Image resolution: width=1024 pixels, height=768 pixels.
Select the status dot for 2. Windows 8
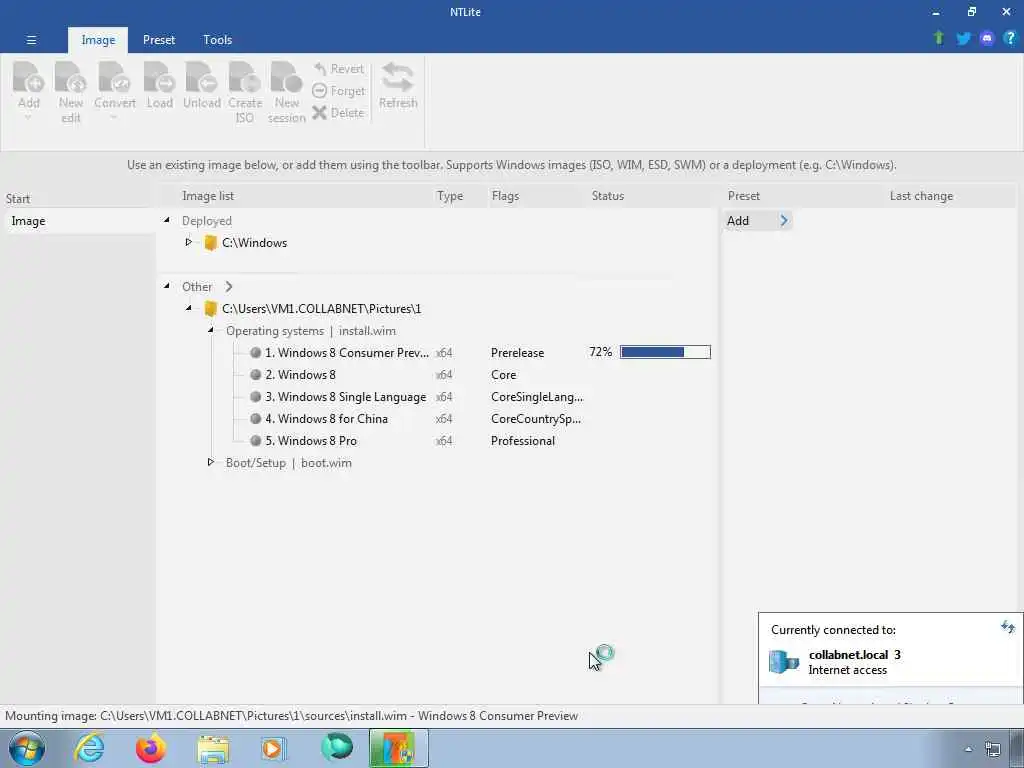[255, 375]
